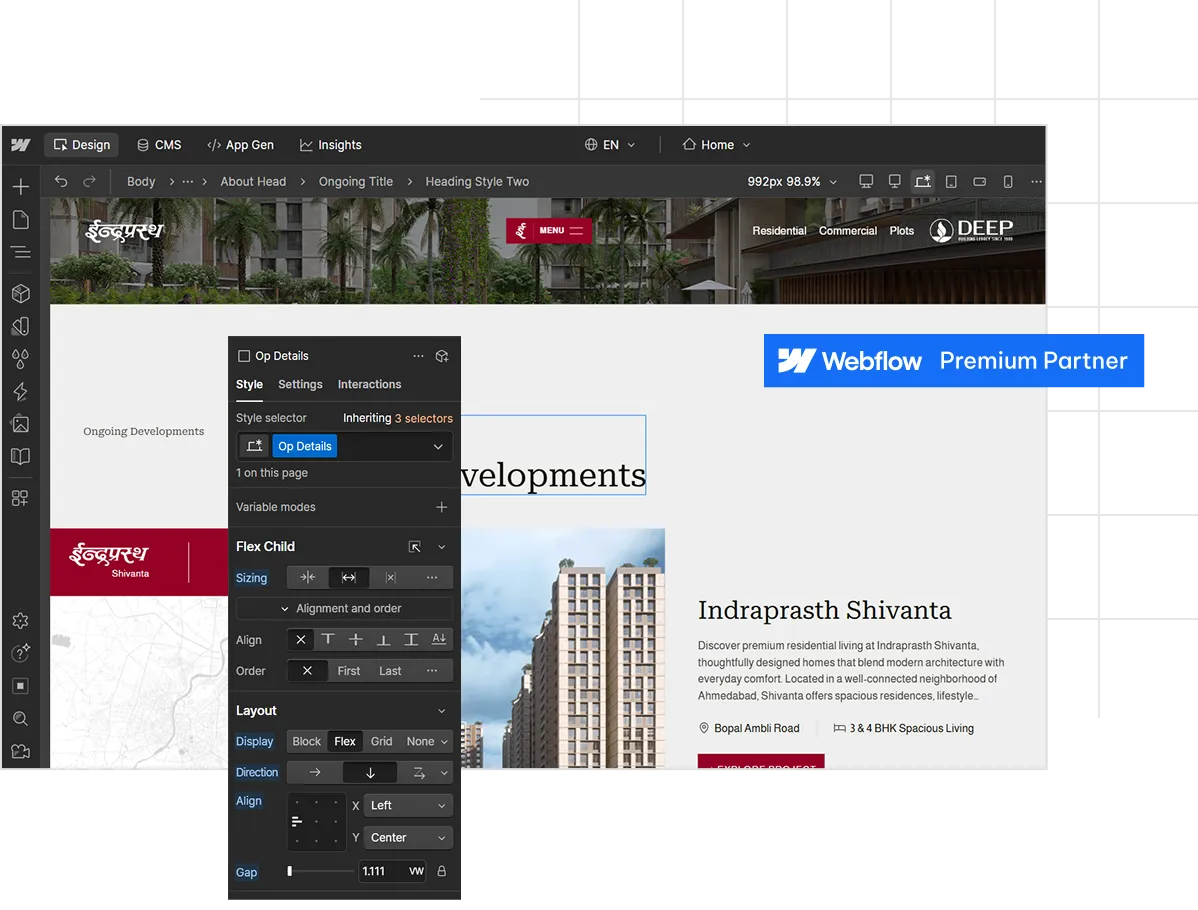Open the Assets image icon
Image resolution: width=1198 pixels, height=910 pixels.
[x=21, y=424]
